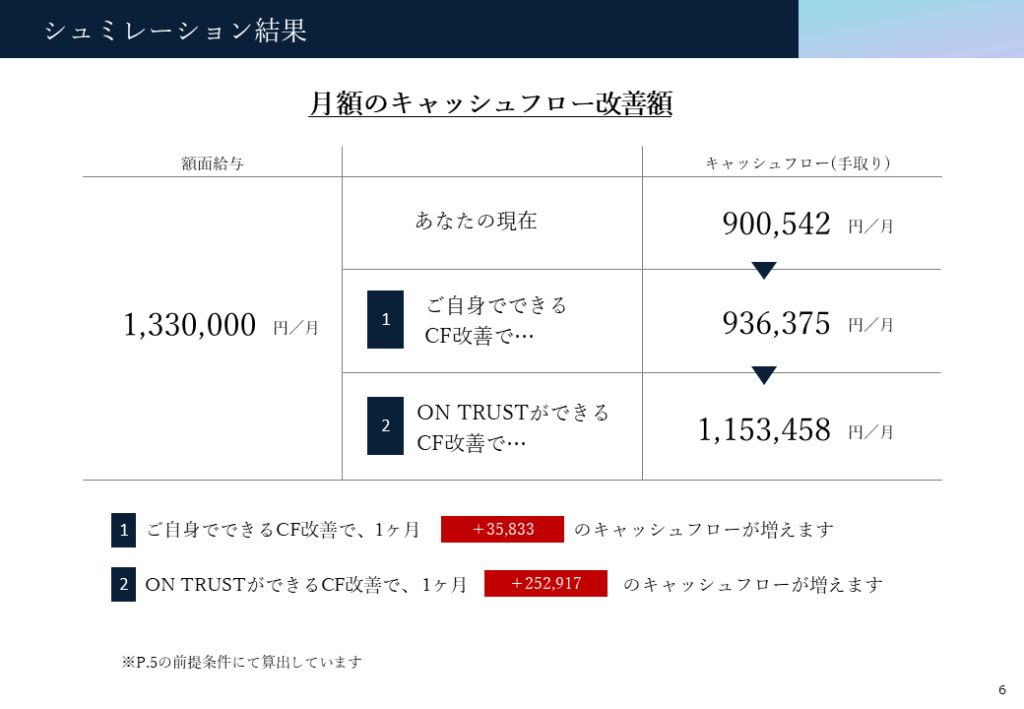Click the page number 6

coord(1002,689)
